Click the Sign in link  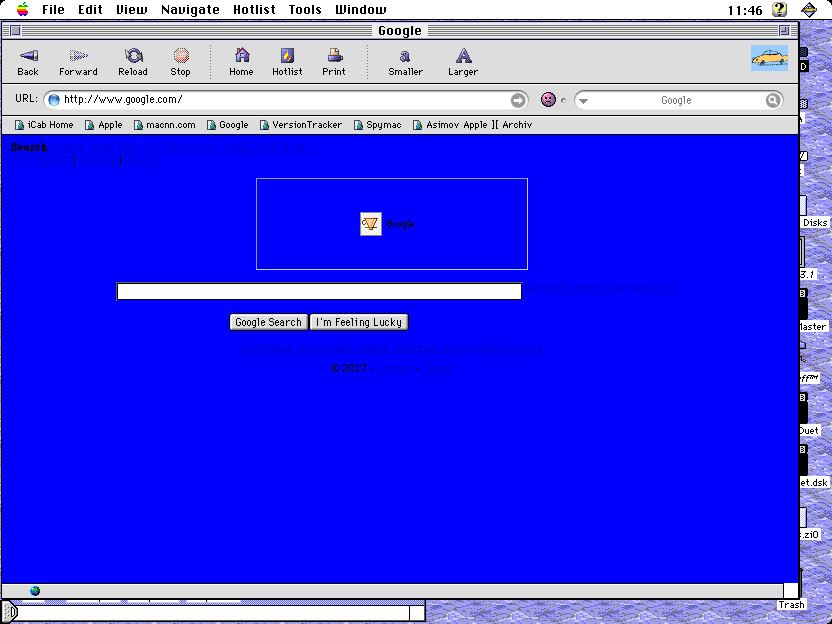[142, 159]
